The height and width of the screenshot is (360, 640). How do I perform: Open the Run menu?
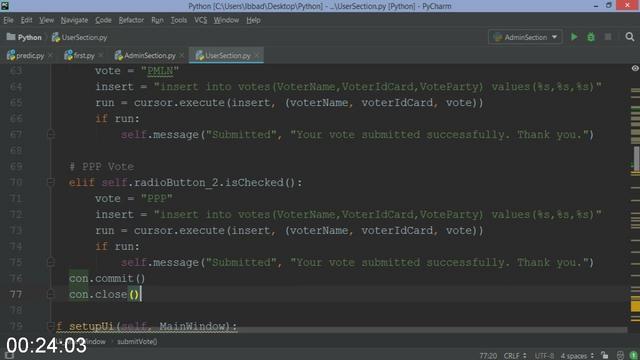point(157,20)
